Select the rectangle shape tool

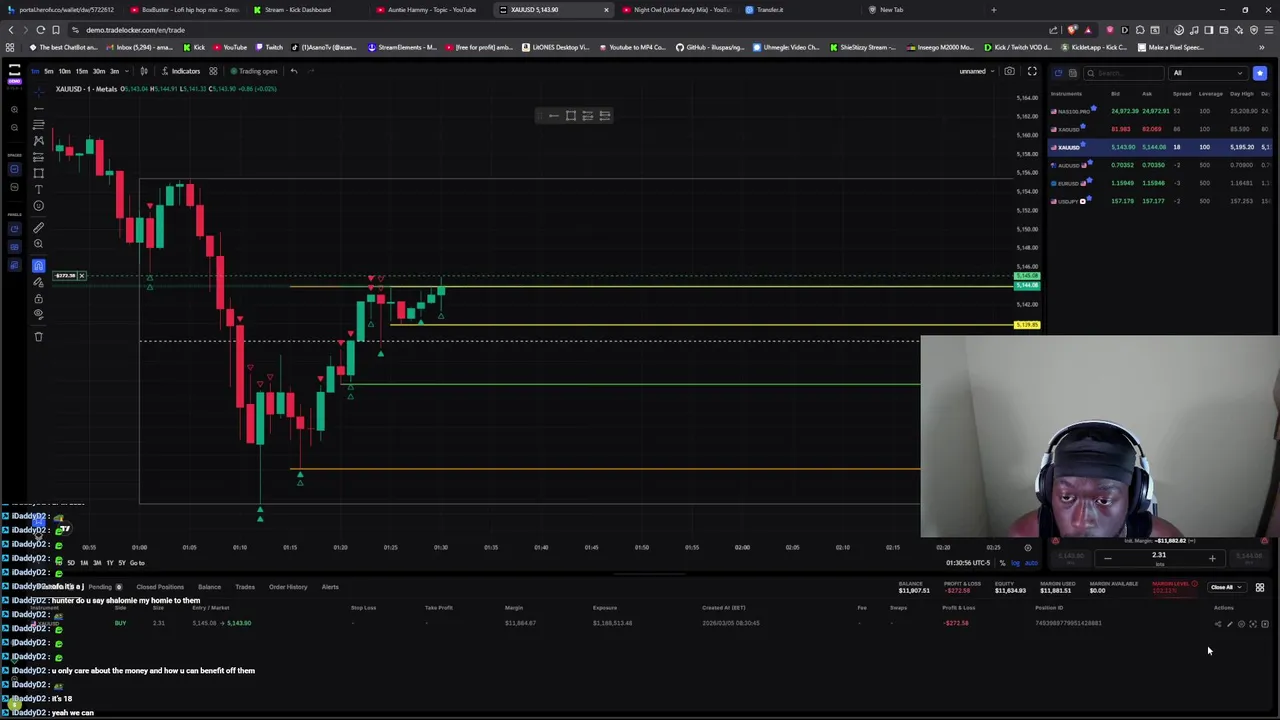pos(38,173)
